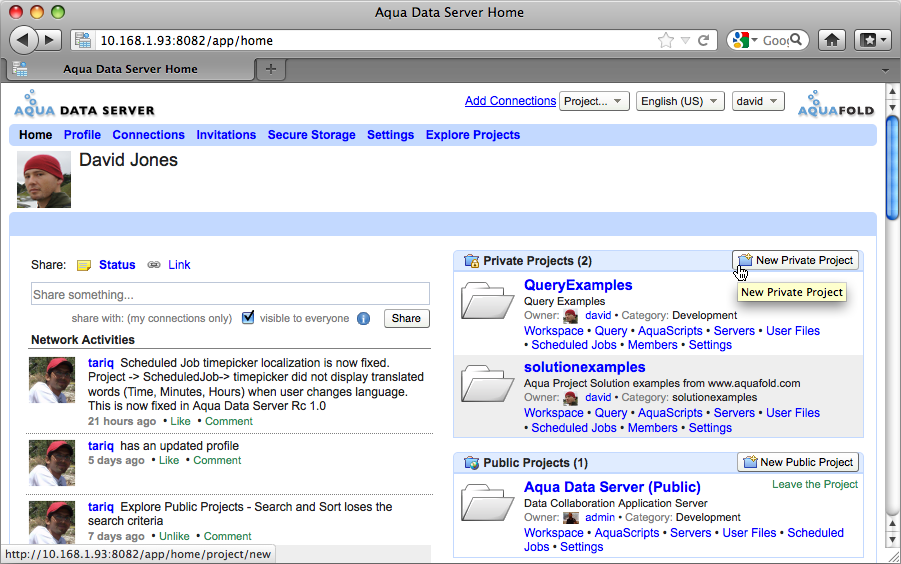Click the site identity icon in address bar

(x=83, y=40)
